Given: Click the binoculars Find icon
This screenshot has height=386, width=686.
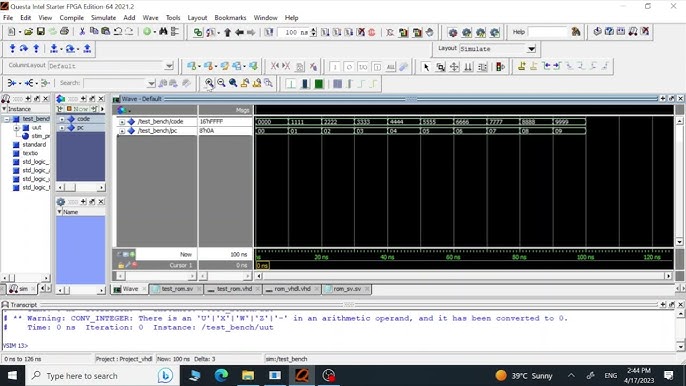Looking at the screenshot, I should click(163, 32).
